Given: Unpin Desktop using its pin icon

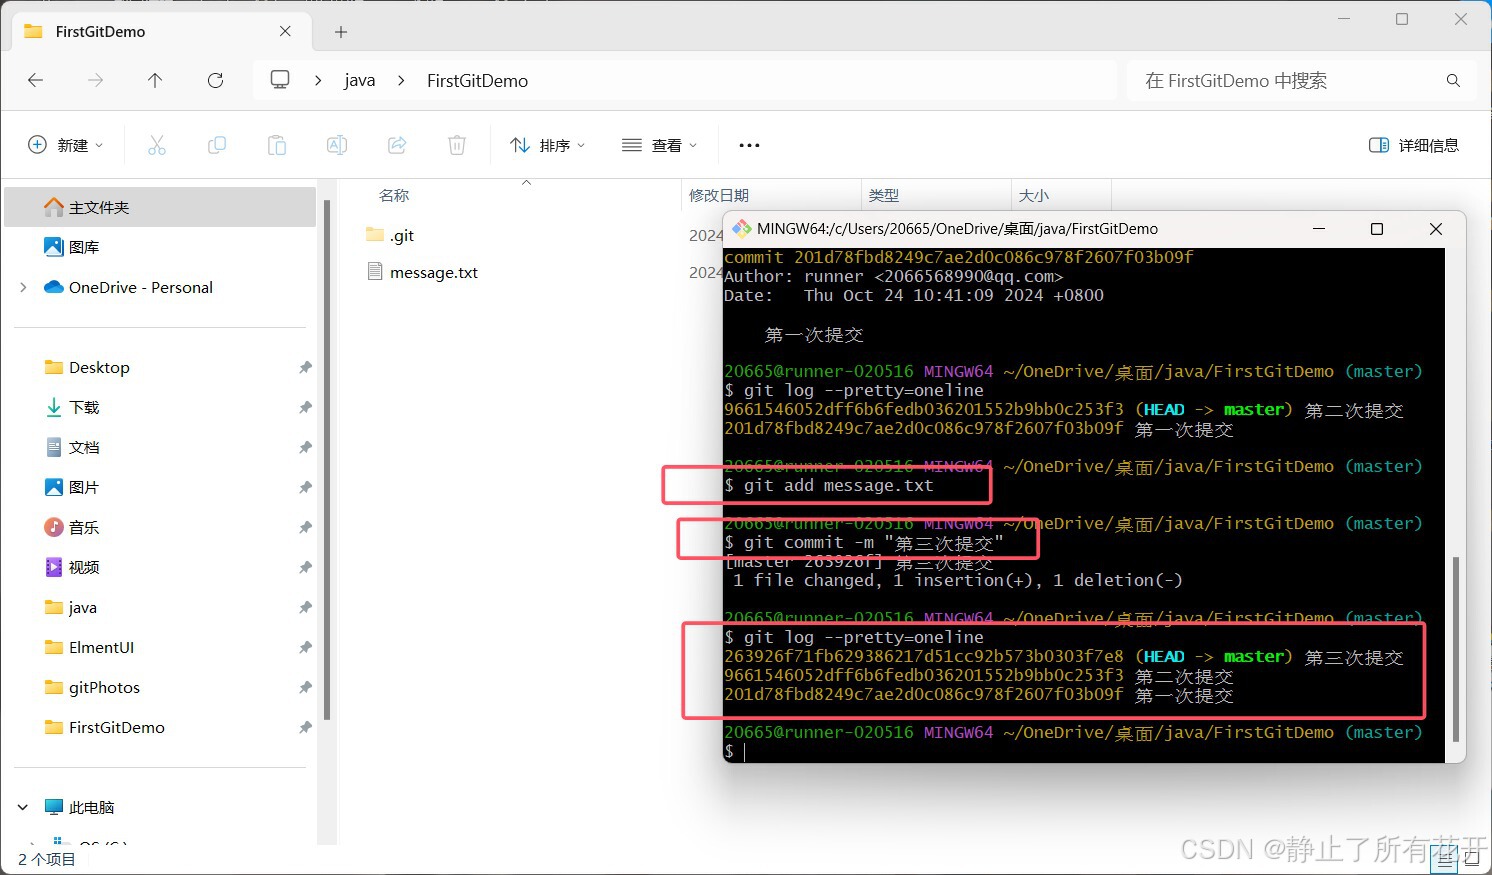Looking at the screenshot, I should click(x=305, y=367).
